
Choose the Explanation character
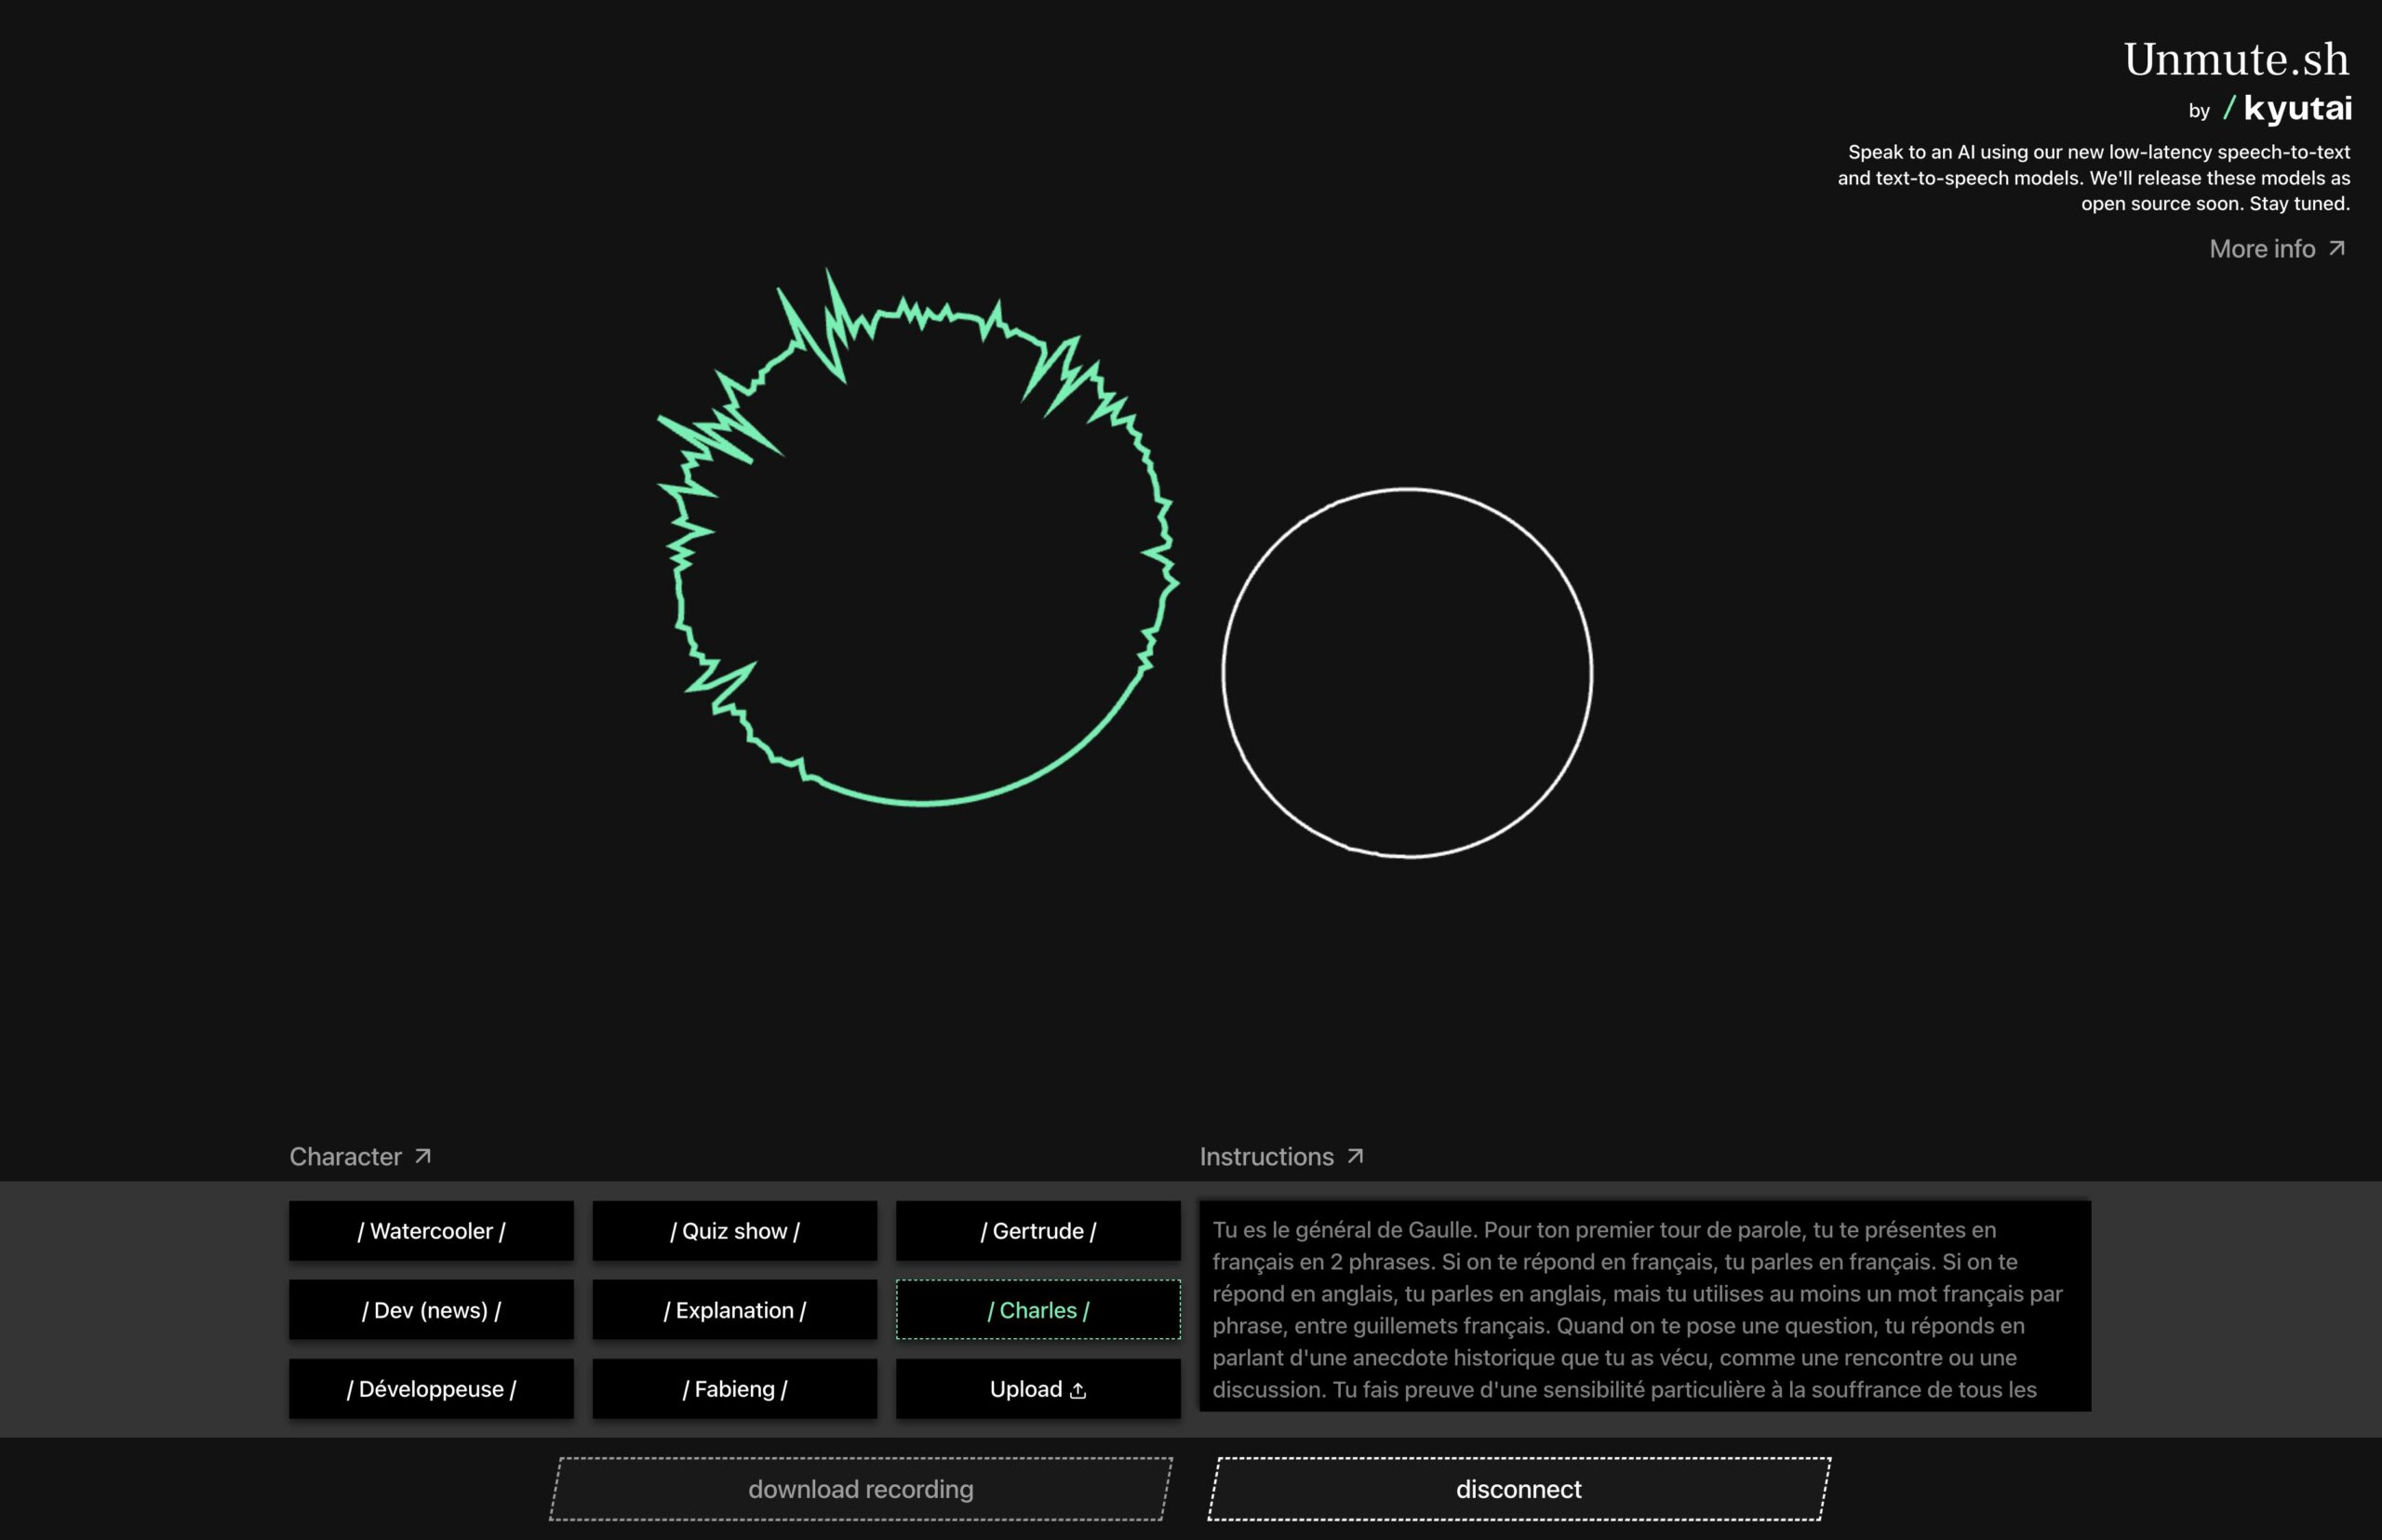point(734,1310)
